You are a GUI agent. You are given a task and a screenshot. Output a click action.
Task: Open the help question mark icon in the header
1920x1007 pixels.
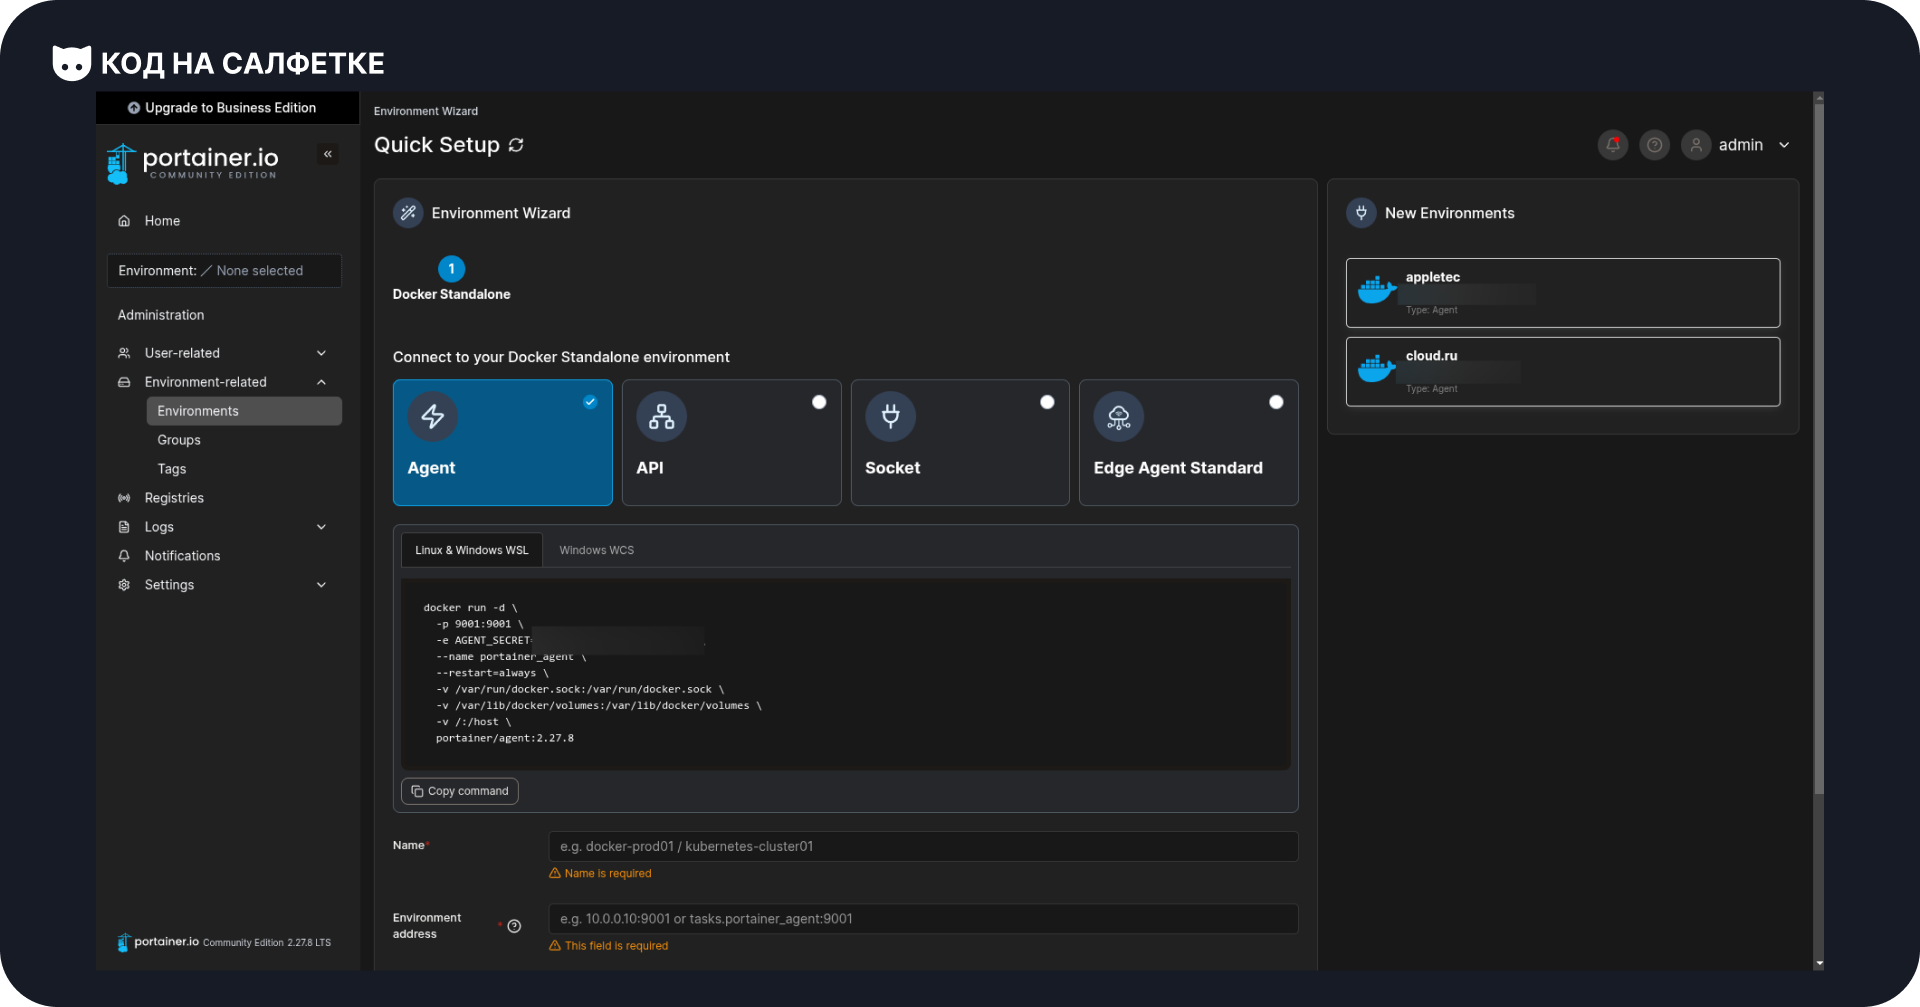point(1655,145)
